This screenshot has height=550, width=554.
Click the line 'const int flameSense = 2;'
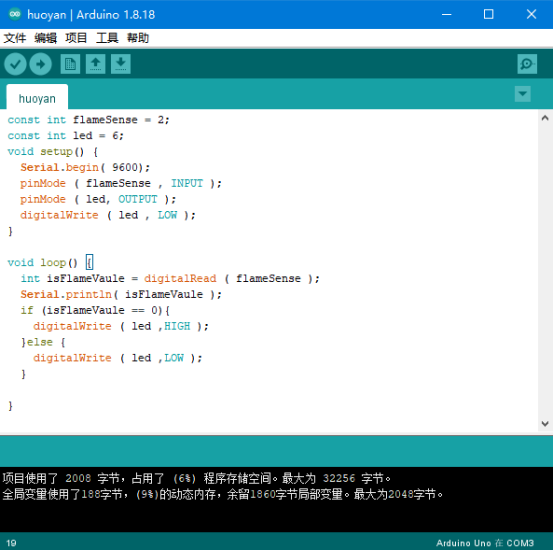pyautogui.click(x=88, y=120)
